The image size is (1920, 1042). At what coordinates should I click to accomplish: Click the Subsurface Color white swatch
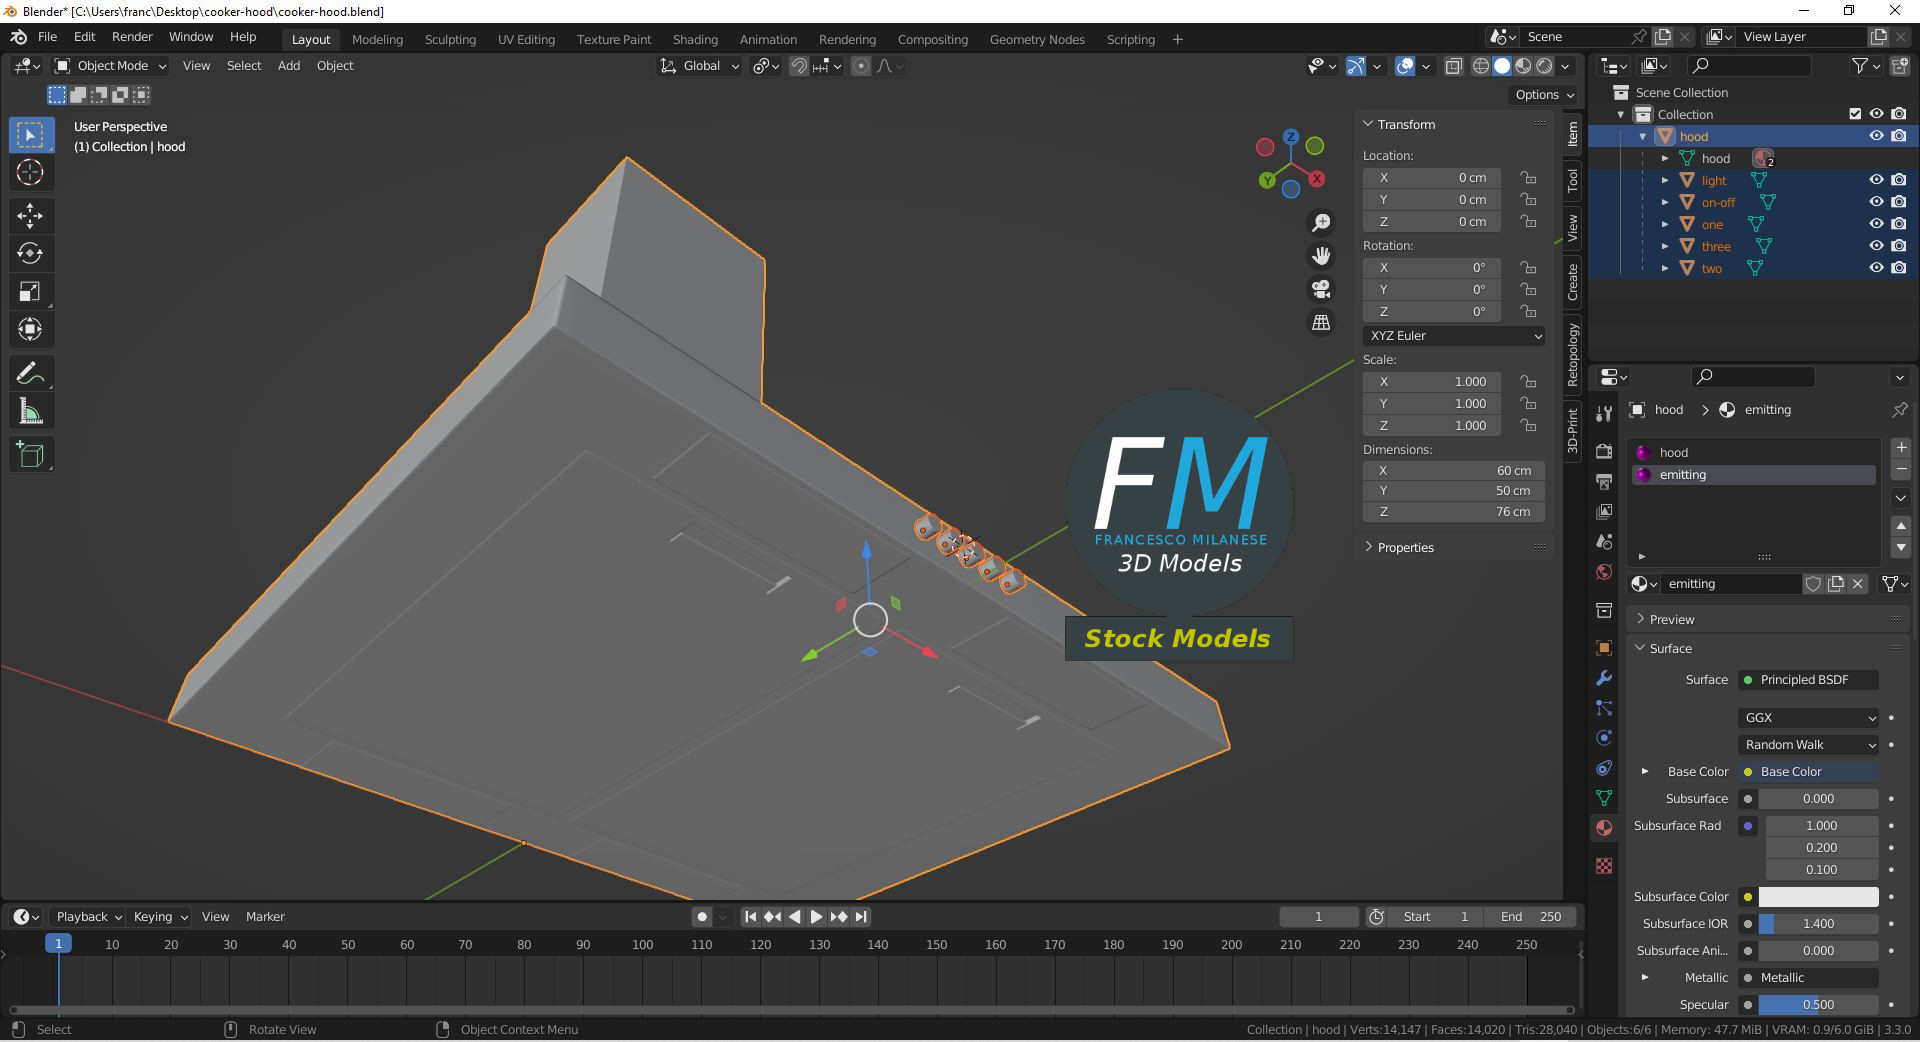[1819, 897]
